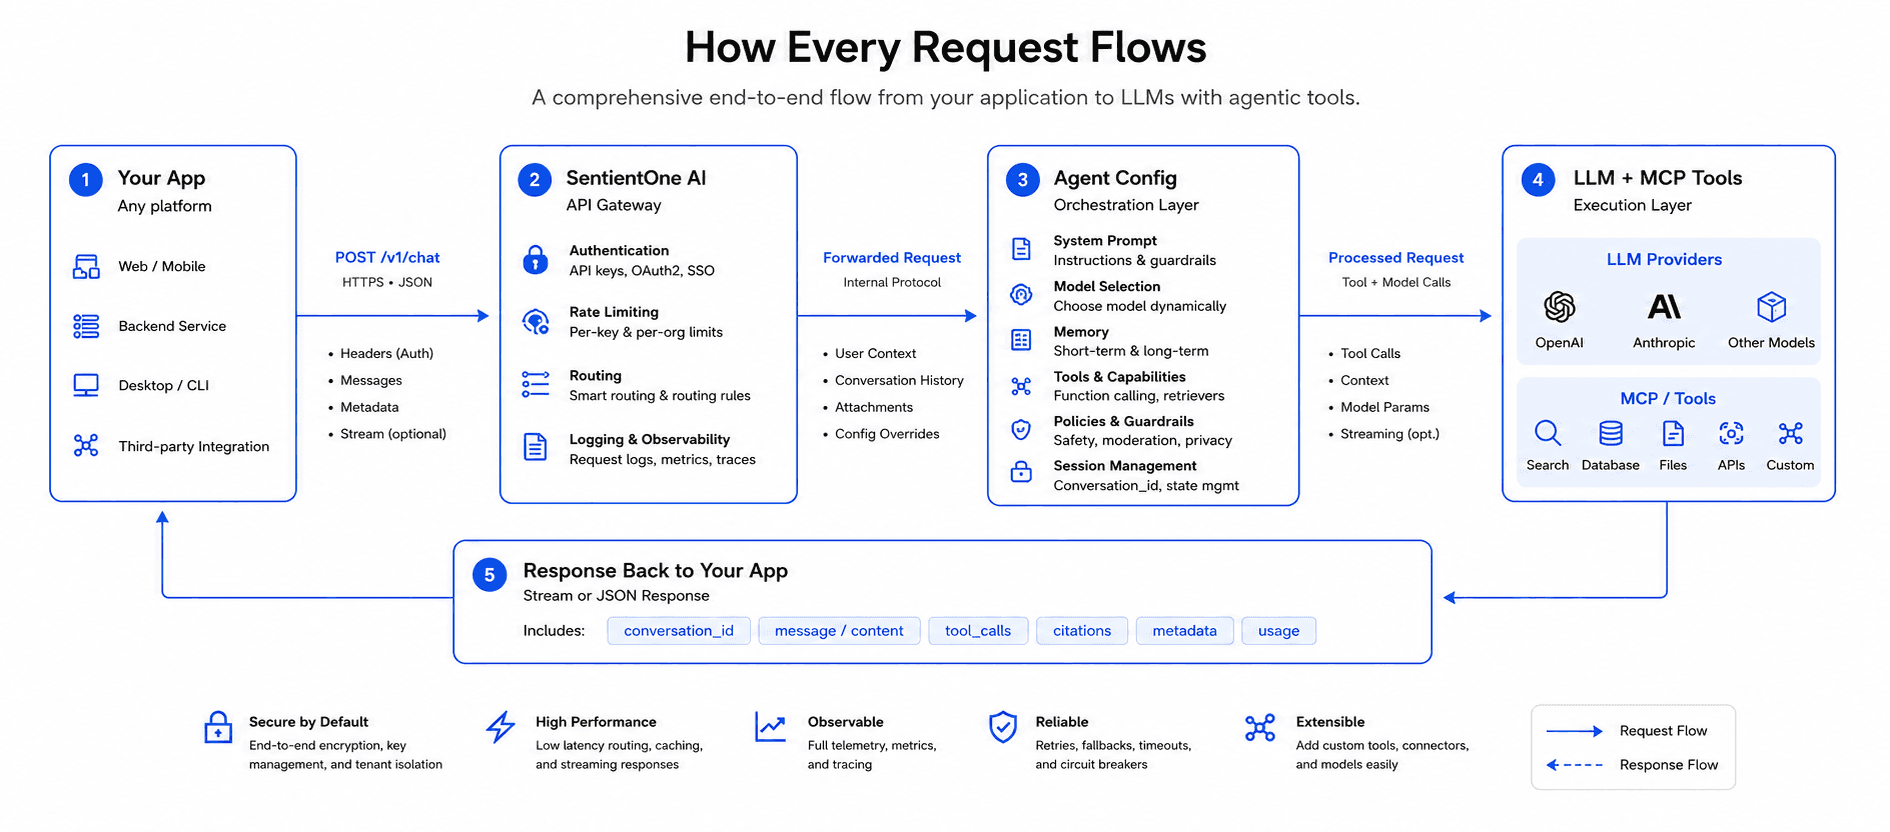Viewport: 1890px width, 832px height.
Task: Click the Routing icon
Action: coord(536,385)
